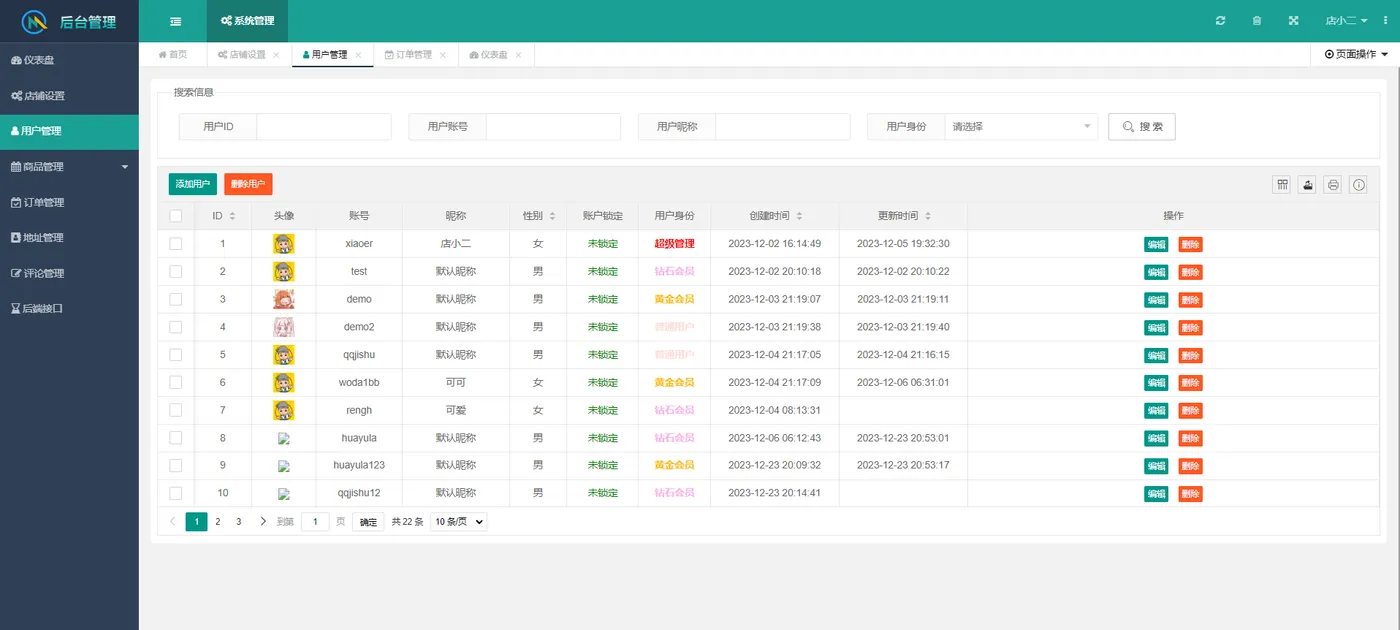Image resolution: width=1400 pixels, height=630 pixels.
Task: Open 后端接口 in the sidebar
Action: (69, 309)
